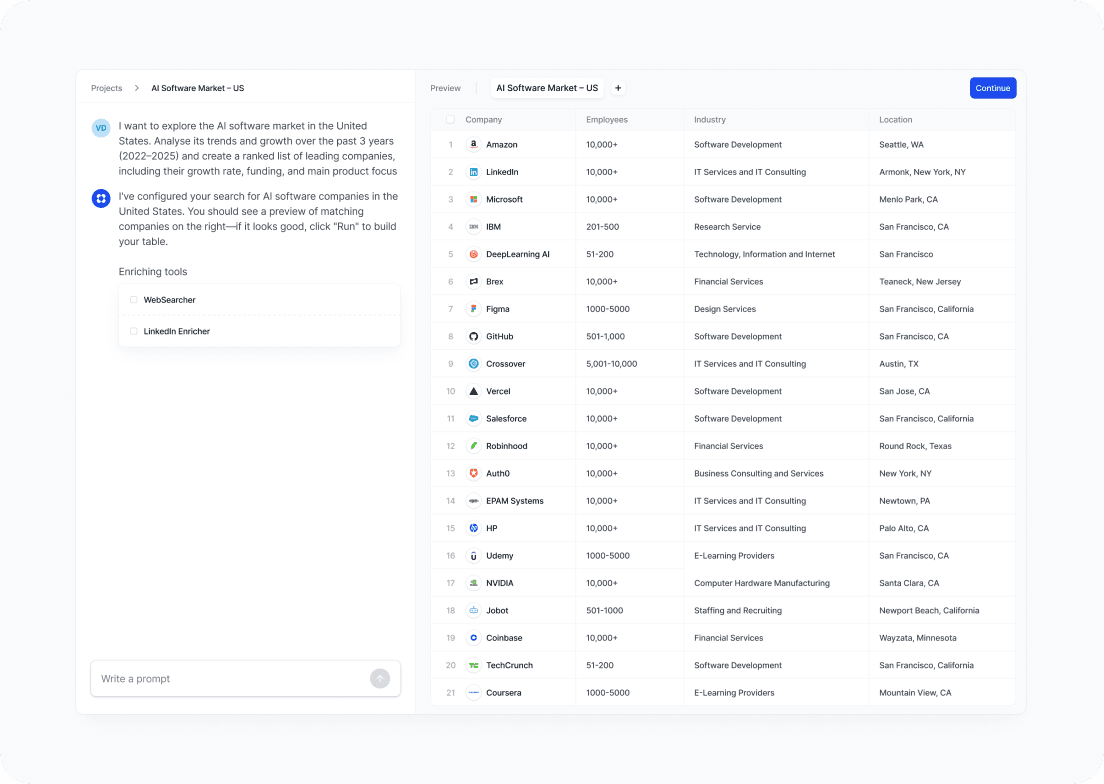
Task: Click the Salesforce cloud logo icon
Action: click(x=474, y=419)
